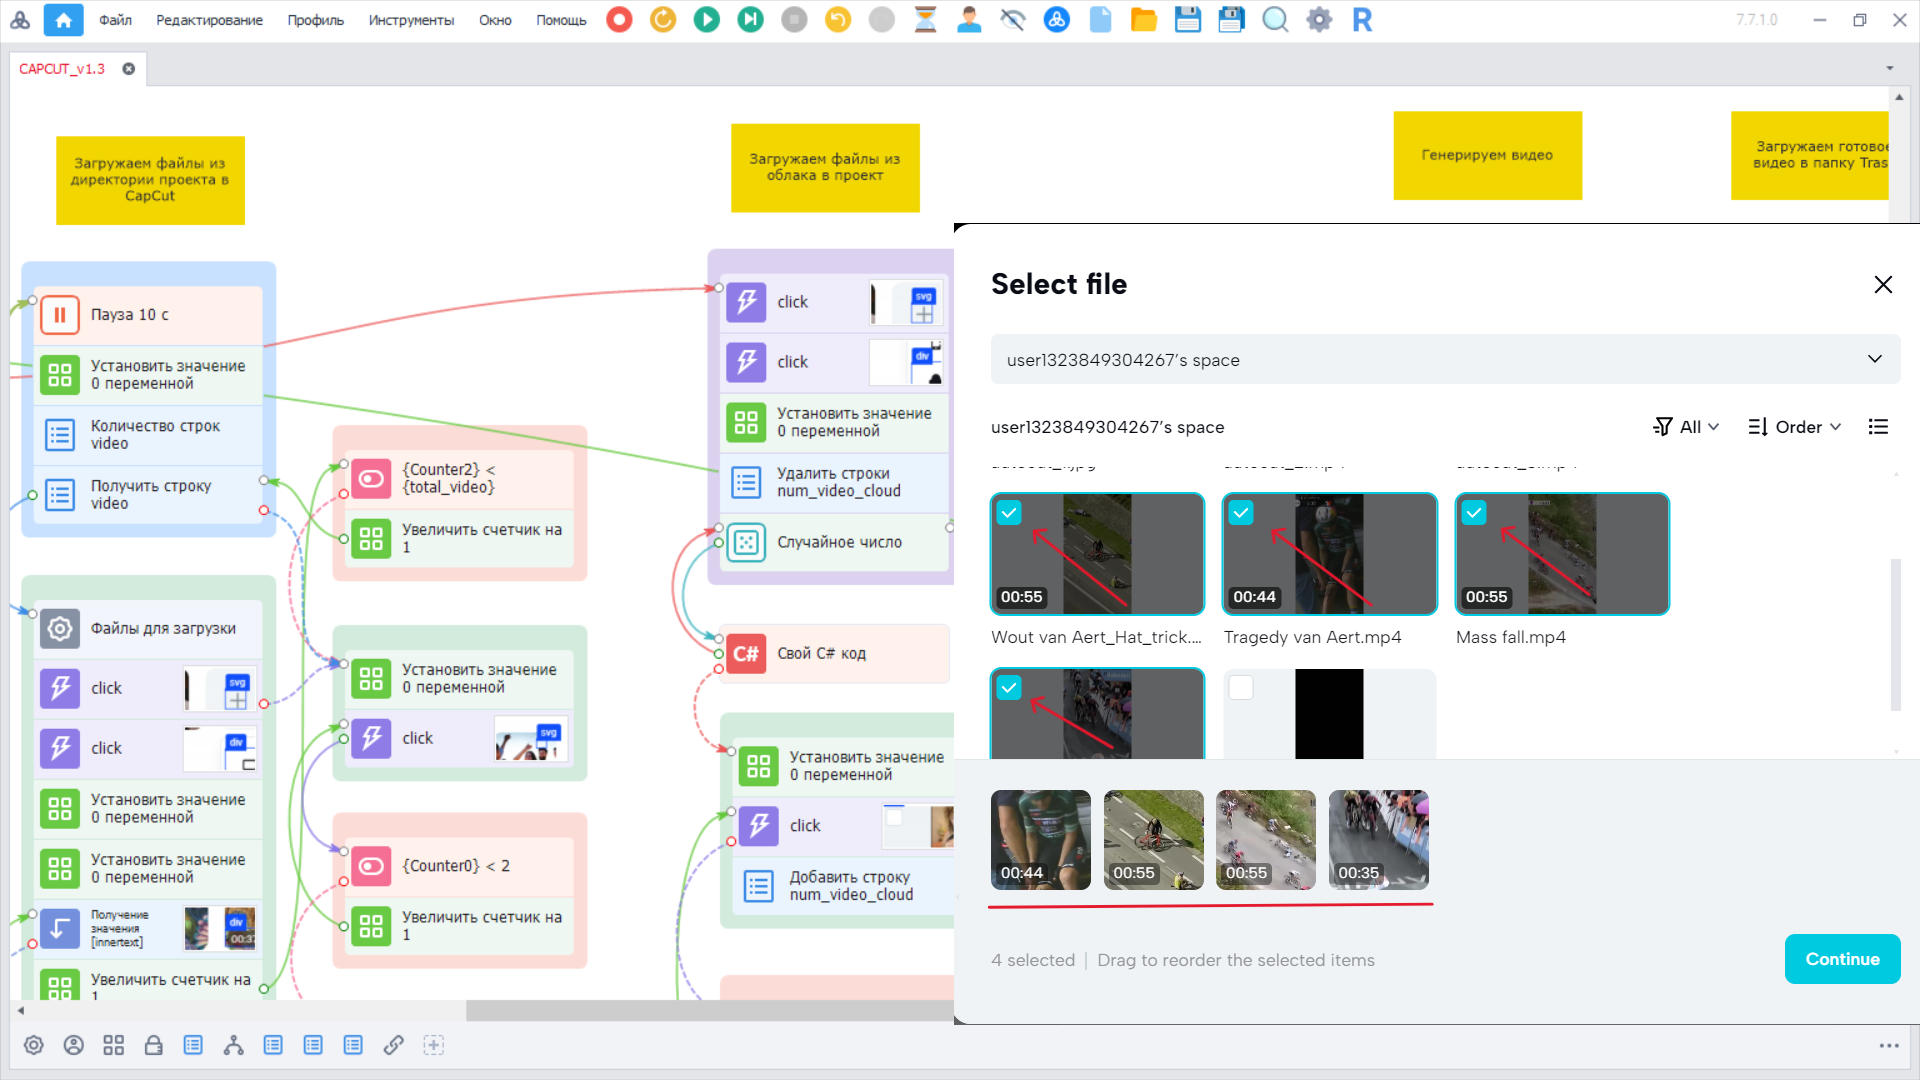The image size is (1920, 1080).
Task: Toggle list view in Select file
Action: point(1878,427)
